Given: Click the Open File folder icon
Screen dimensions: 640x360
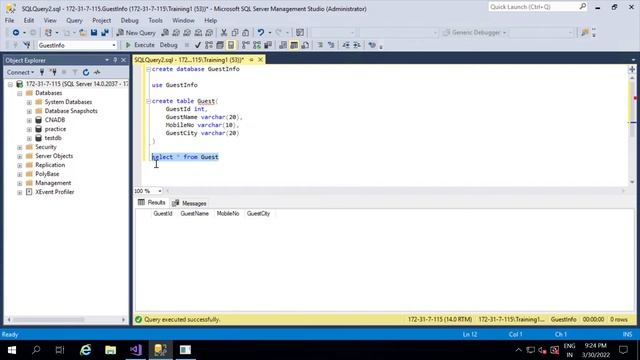Looking at the screenshot, I should 83,33.
